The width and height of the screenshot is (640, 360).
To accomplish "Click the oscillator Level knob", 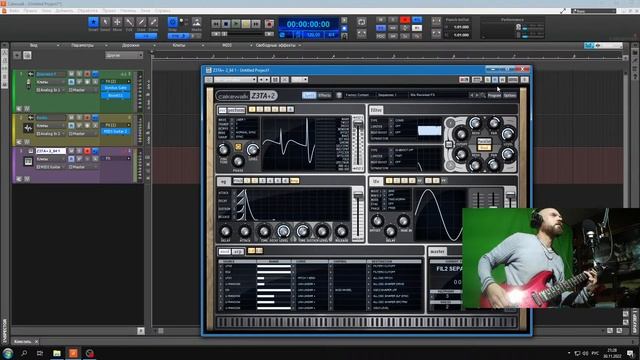I will pyautogui.click(x=253, y=150).
